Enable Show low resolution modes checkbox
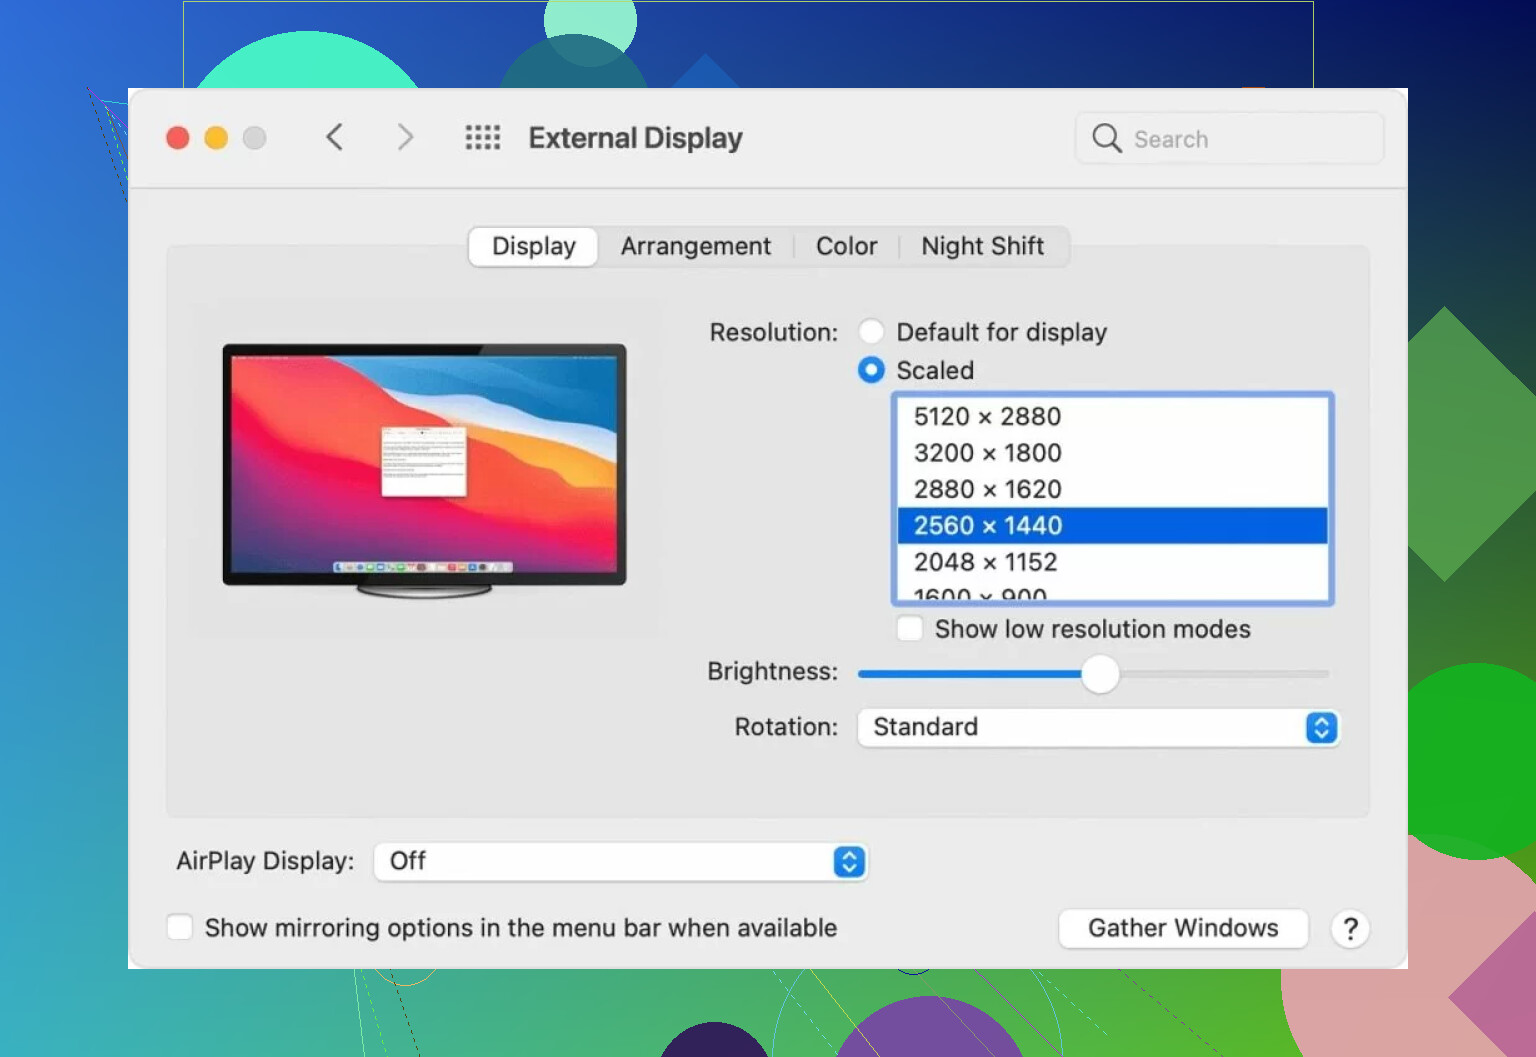The width and height of the screenshot is (1536, 1057). pyautogui.click(x=910, y=629)
